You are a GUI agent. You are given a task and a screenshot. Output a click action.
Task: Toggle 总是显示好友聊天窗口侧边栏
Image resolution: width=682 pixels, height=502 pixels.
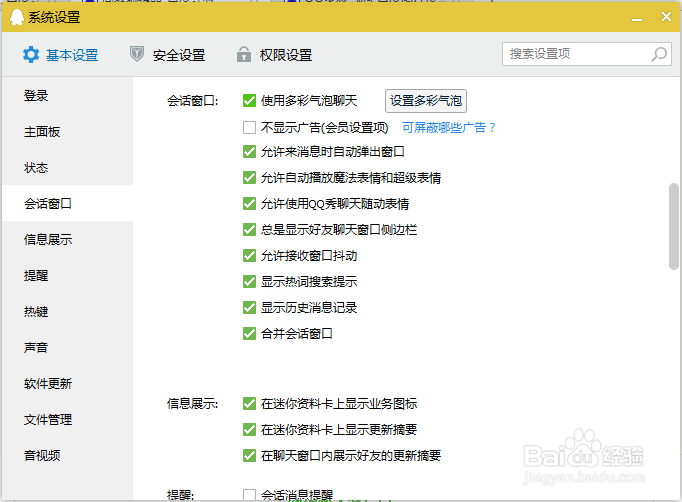pos(249,230)
